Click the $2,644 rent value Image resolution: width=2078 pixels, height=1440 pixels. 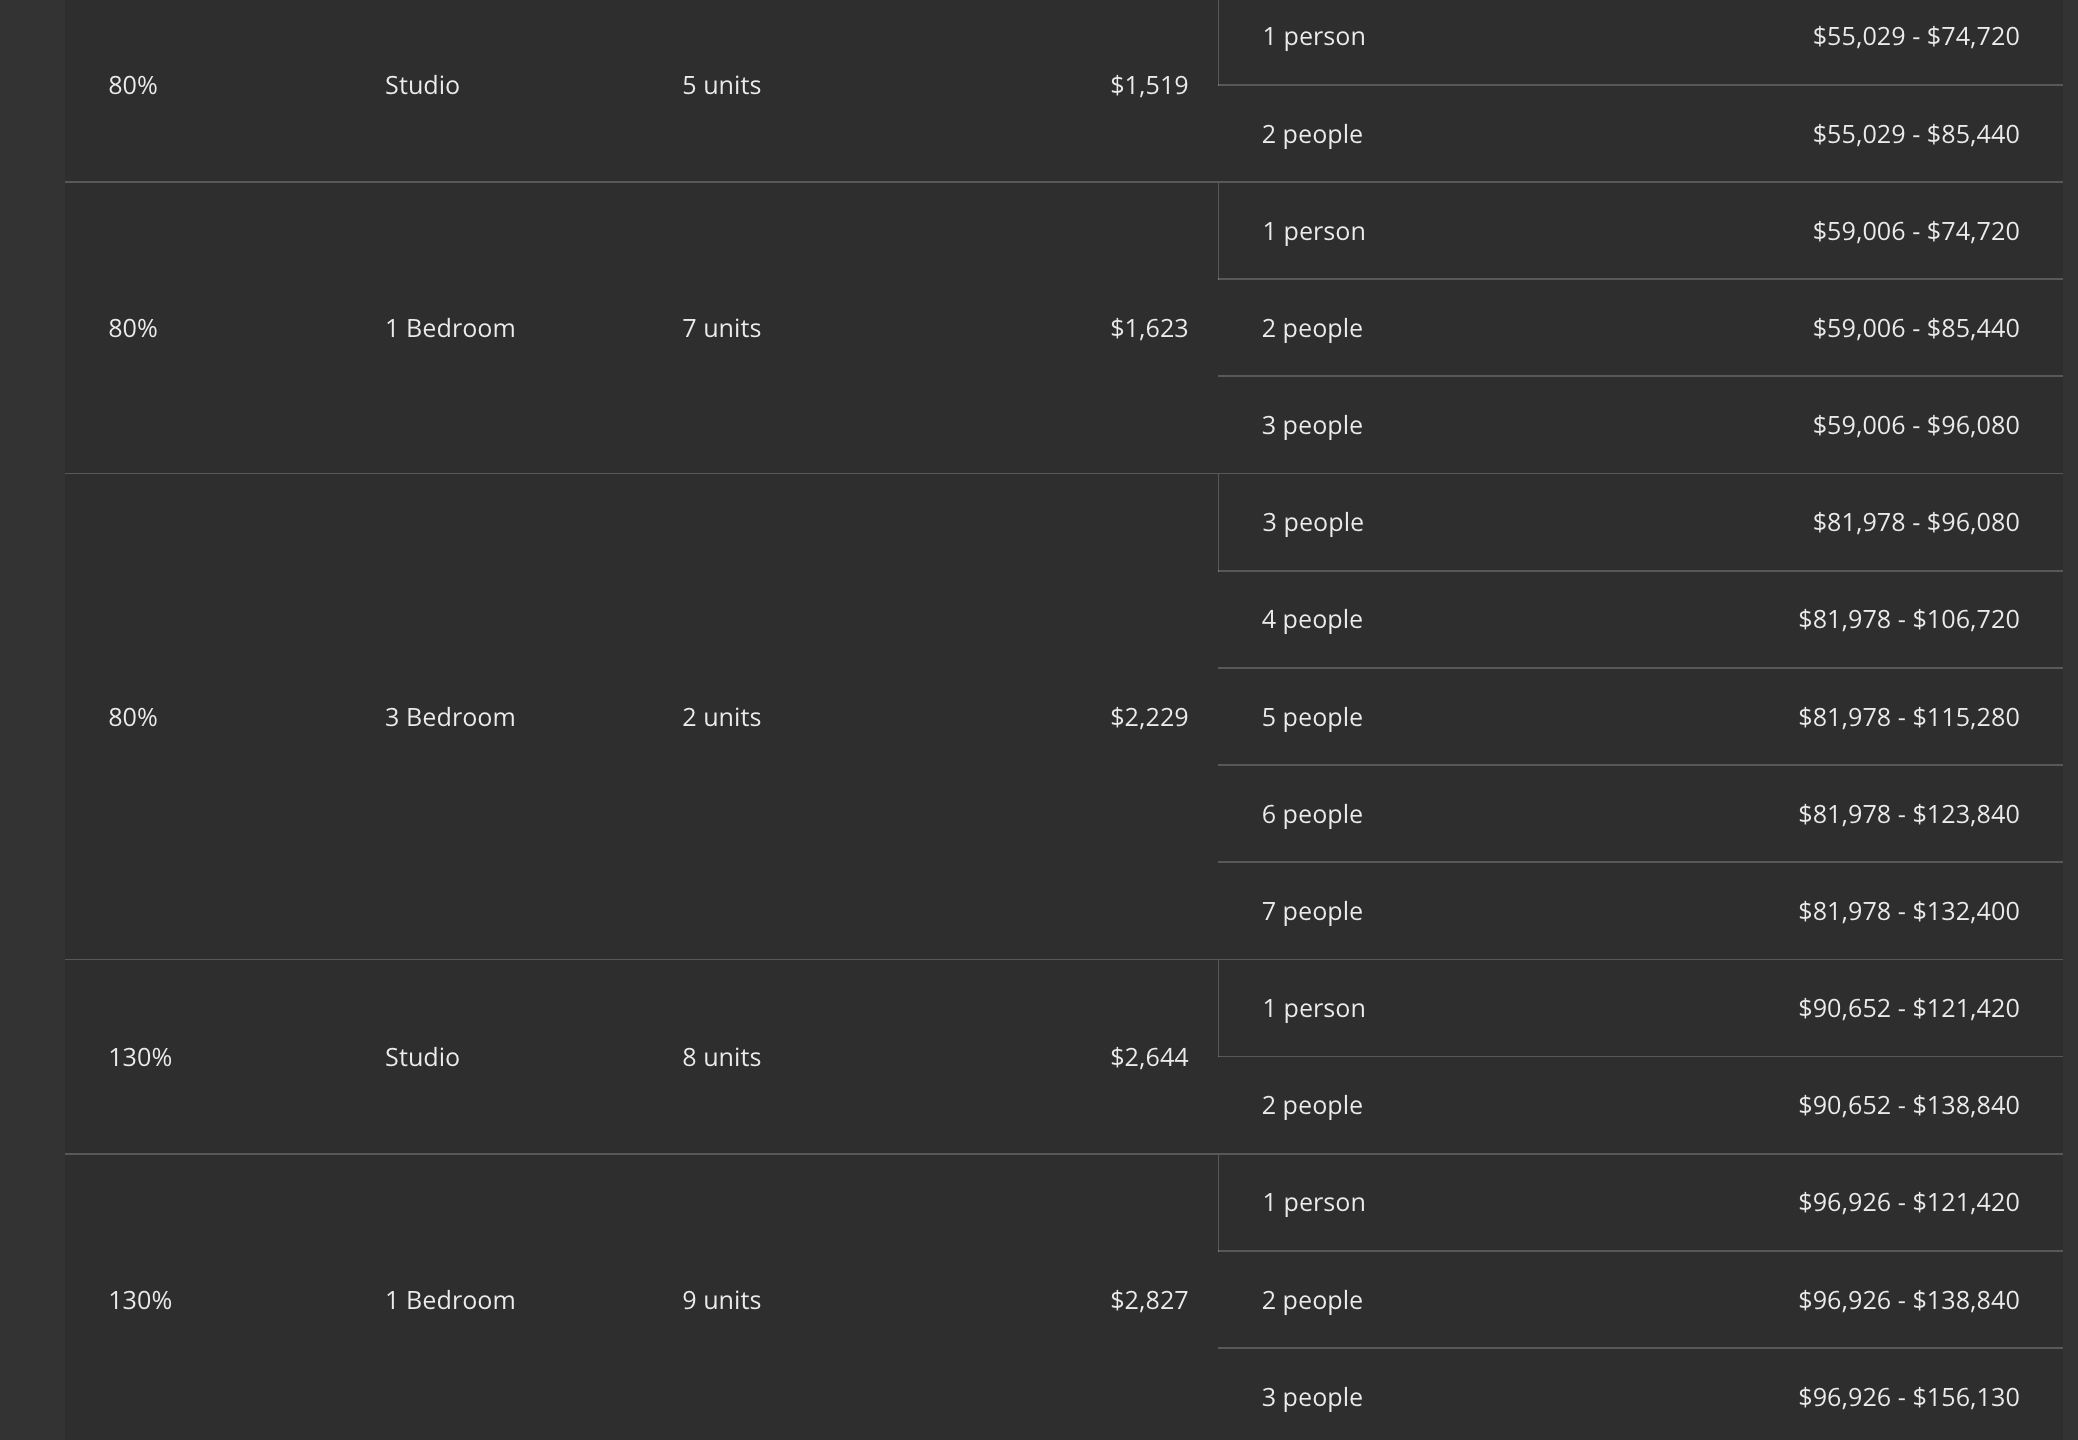(1148, 1057)
